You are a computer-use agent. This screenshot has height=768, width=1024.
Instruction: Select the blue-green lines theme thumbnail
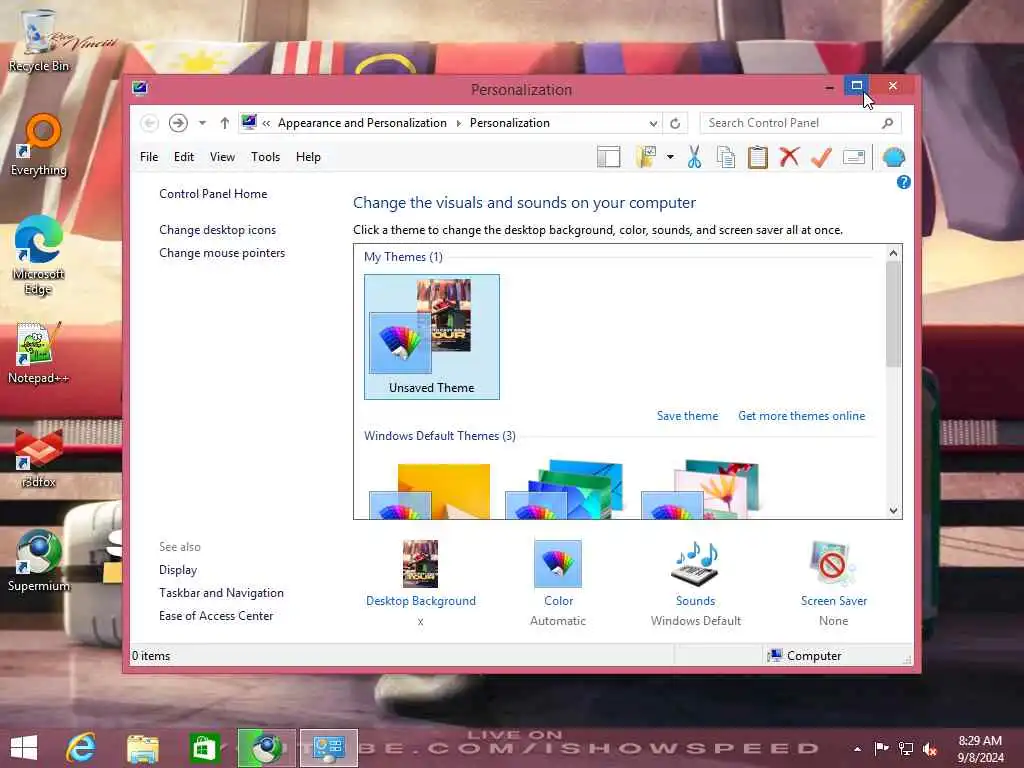click(566, 490)
